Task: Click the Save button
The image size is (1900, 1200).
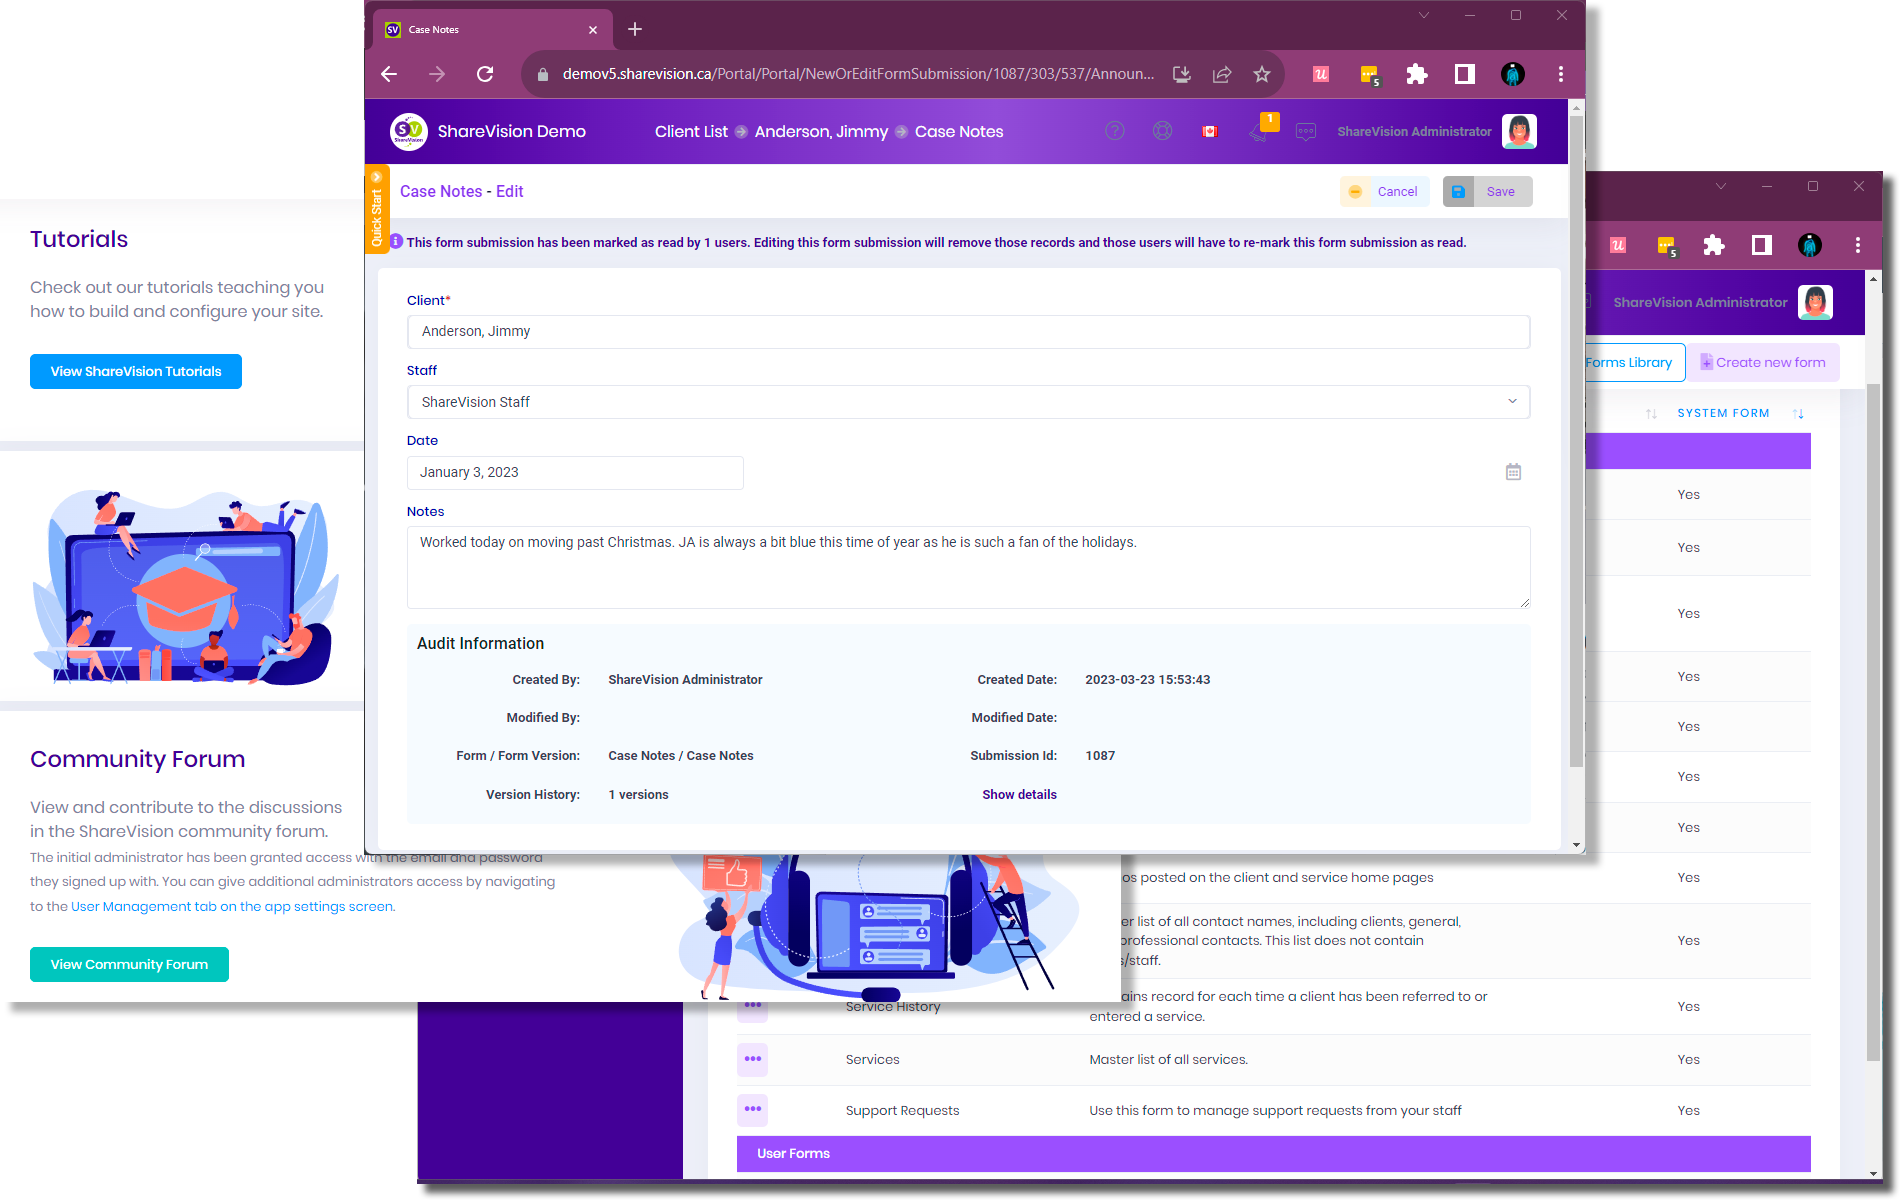Action: [x=1488, y=191]
